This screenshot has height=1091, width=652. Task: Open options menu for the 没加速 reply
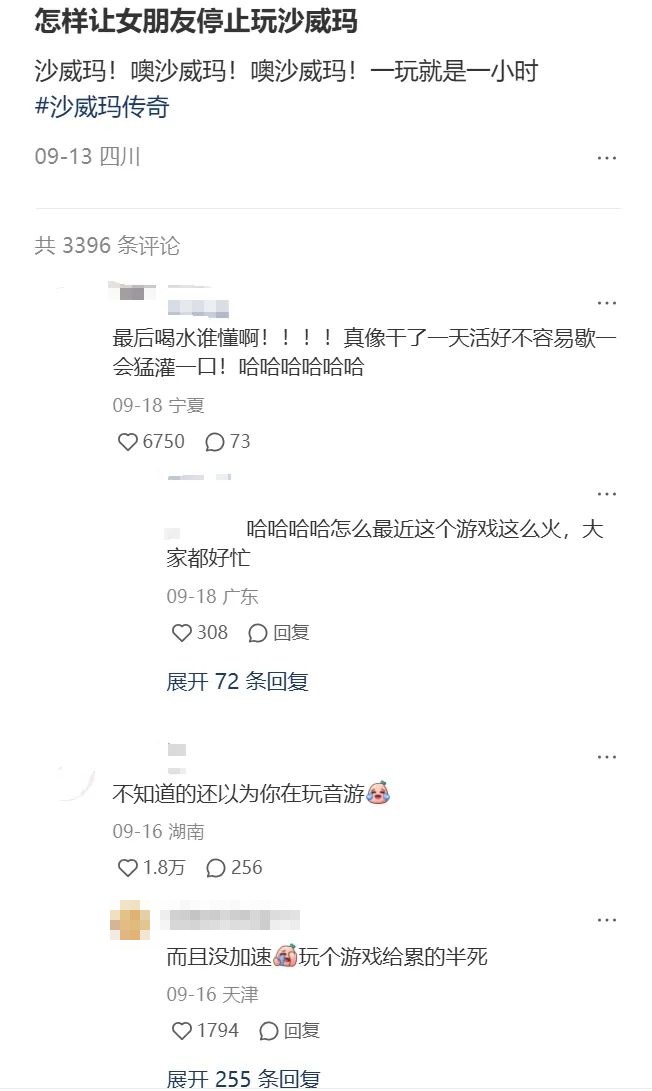point(607,920)
